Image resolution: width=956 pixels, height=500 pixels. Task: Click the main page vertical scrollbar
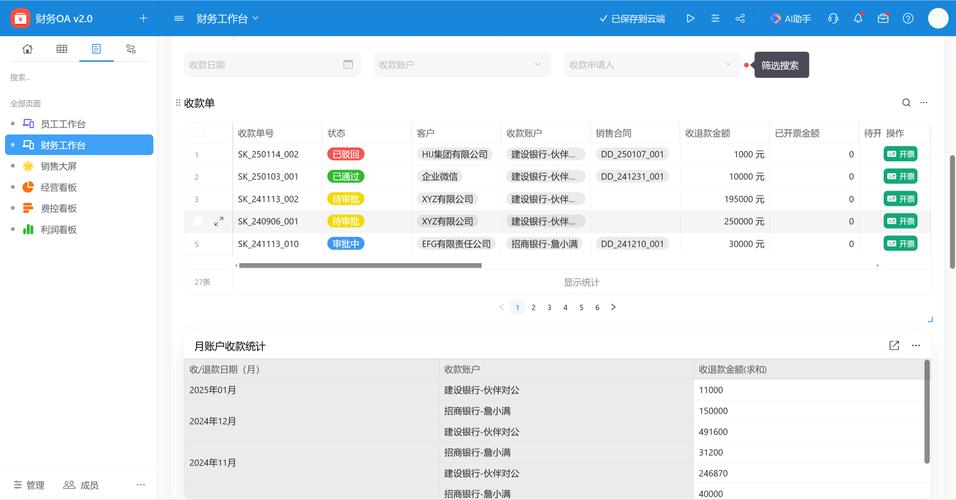(952, 212)
